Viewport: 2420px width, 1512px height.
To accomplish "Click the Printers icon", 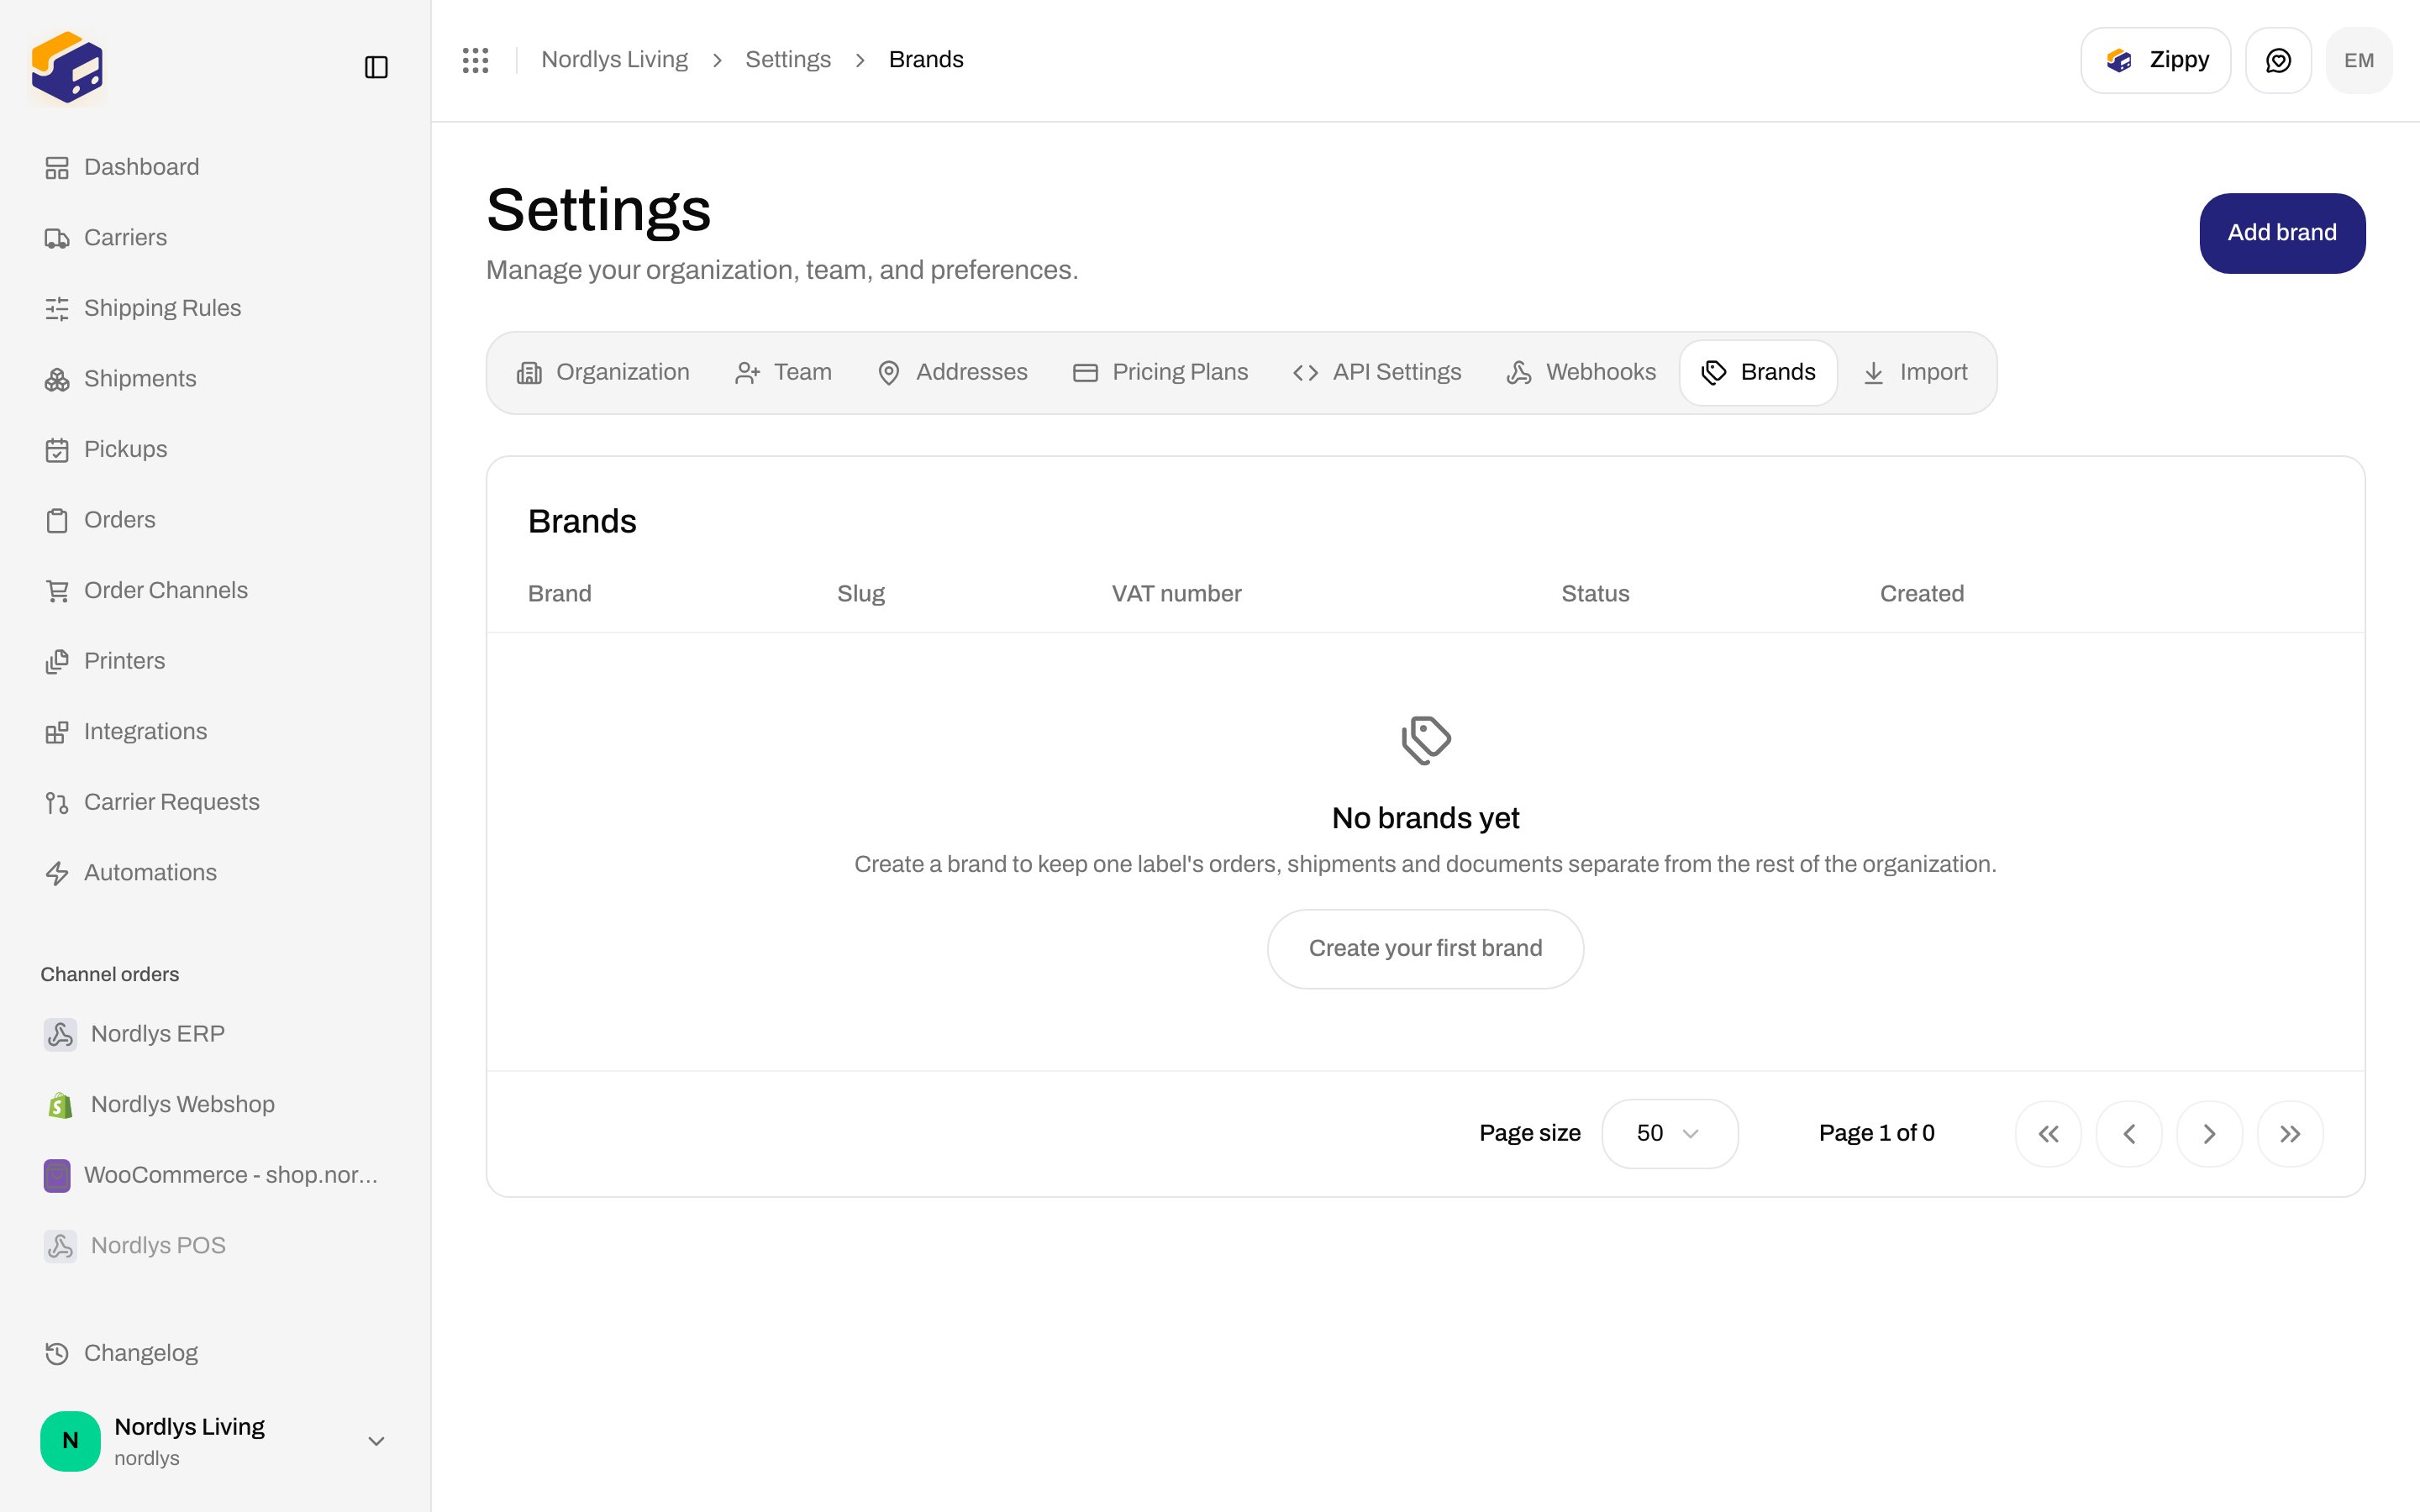I will [57, 661].
